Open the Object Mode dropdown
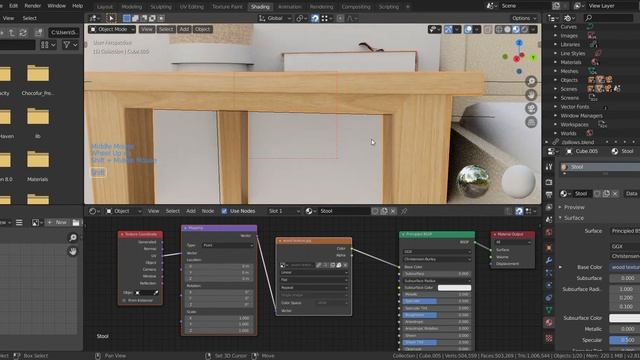Viewport: 640px width, 360px height. pyautogui.click(x=112, y=29)
